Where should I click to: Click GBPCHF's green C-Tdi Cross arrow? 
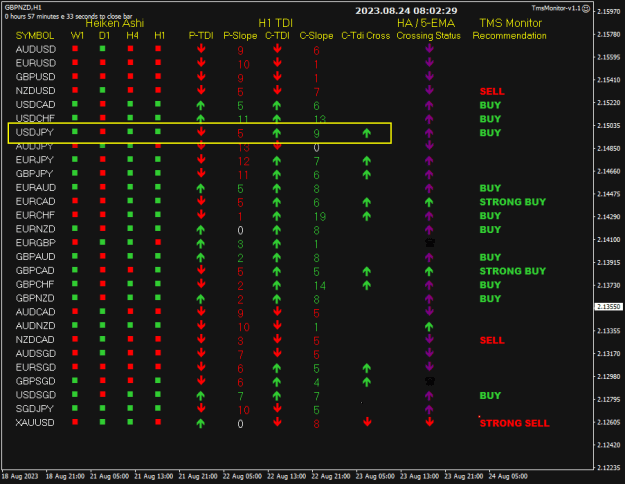pyautogui.click(x=367, y=285)
